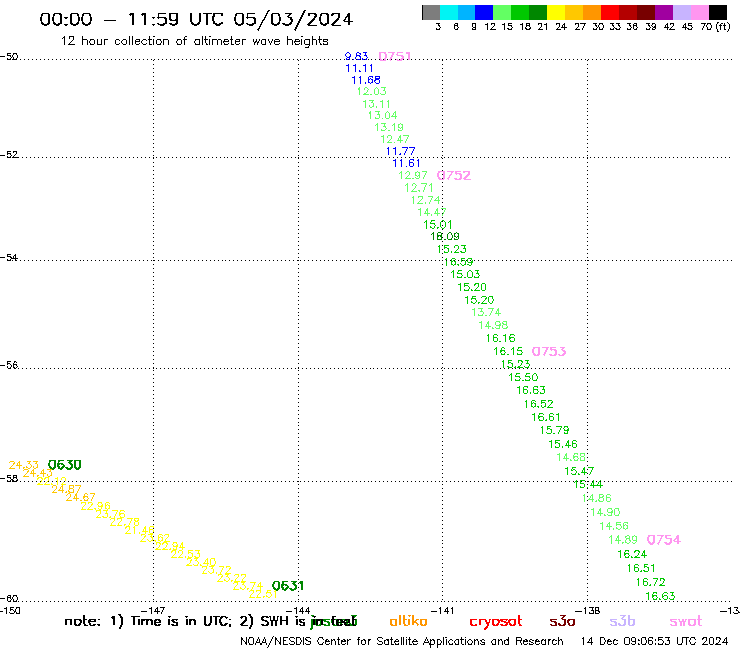Image resolution: width=740 pixels, height=650 pixels.
Task: Click the '14 Dec 09:06:53 UTC 2024' timestamp
Action: [x=655, y=641]
